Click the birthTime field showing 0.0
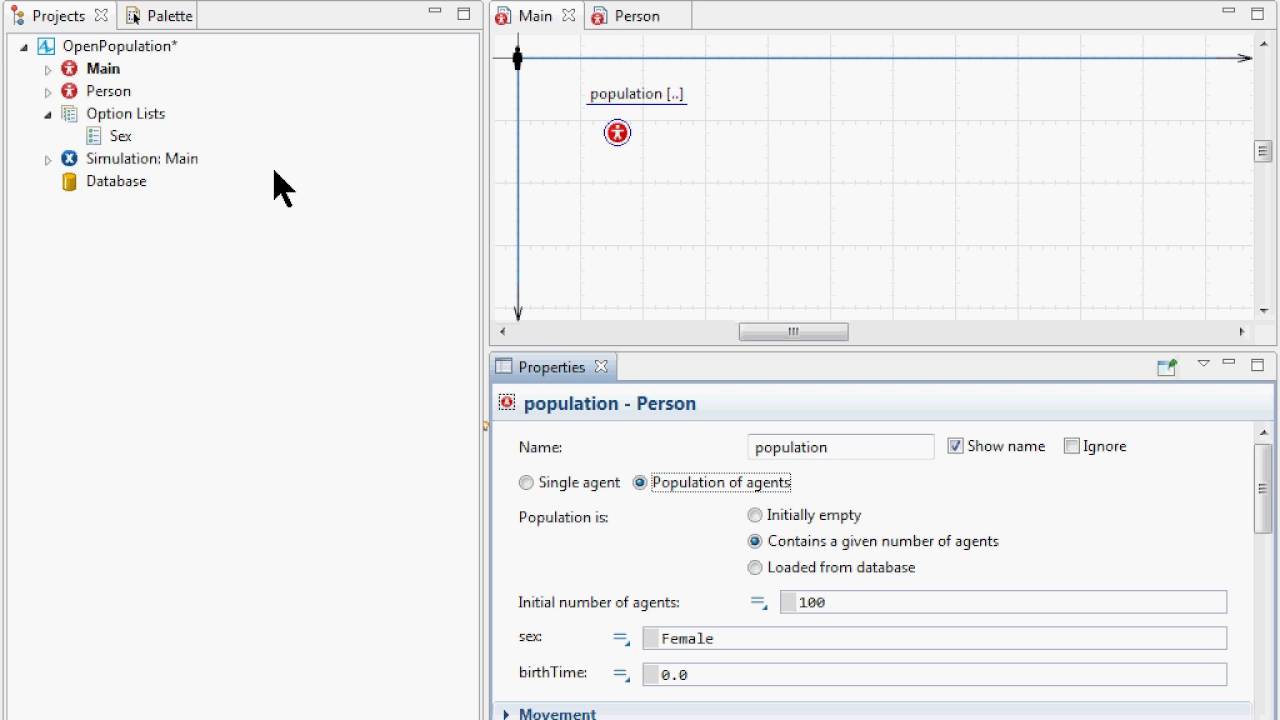The image size is (1280, 720). coord(934,674)
